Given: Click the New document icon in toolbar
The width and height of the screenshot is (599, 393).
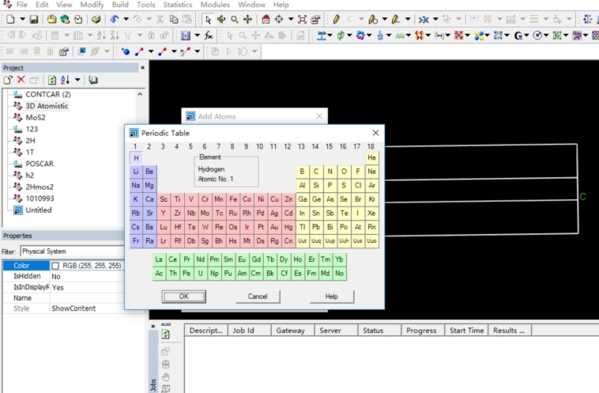Looking at the screenshot, I should click(x=11, y=19).
